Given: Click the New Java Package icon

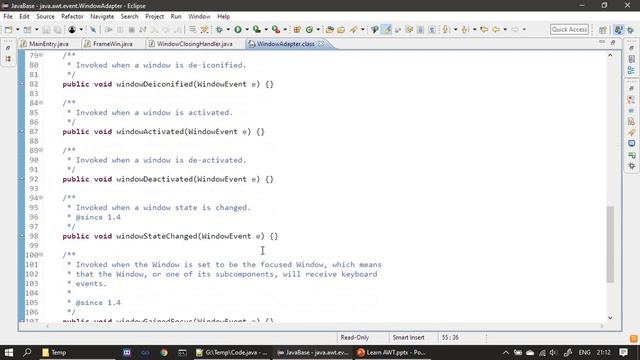Looking at the screenshot, I should click(x=297, y=29).
